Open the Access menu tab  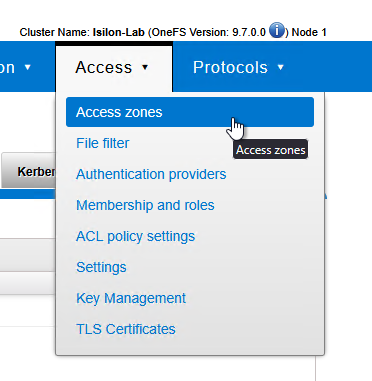tap(114, 67)
